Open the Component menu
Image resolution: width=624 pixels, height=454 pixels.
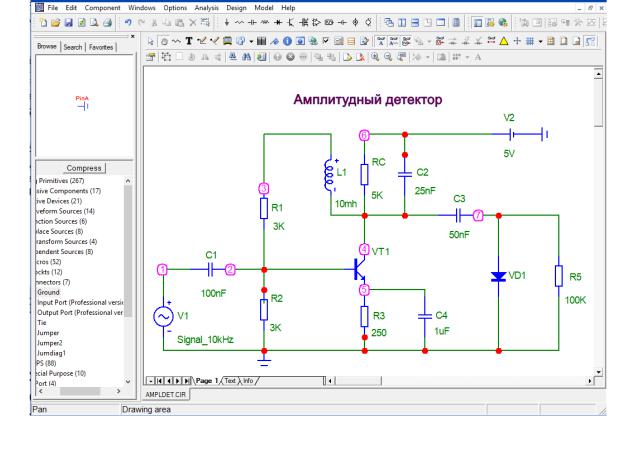pos(102,8)
